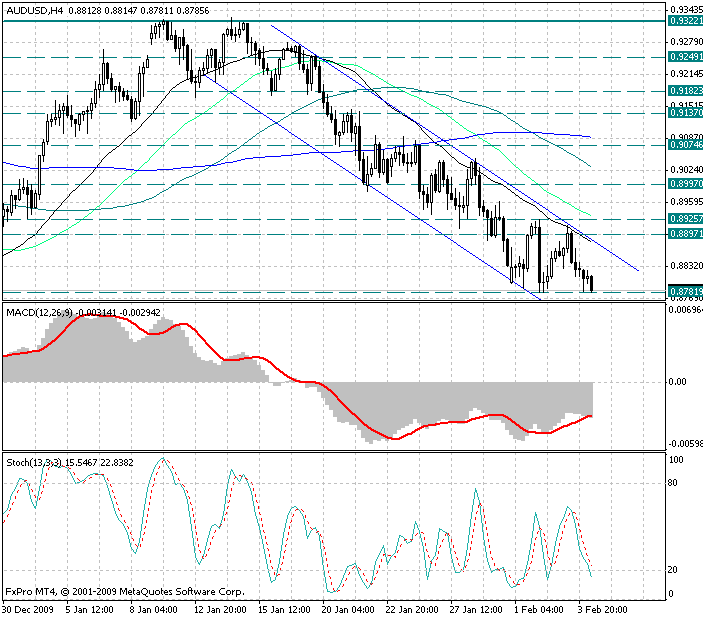Click the 12 Jan 20:00 time label

click(220, 610)
